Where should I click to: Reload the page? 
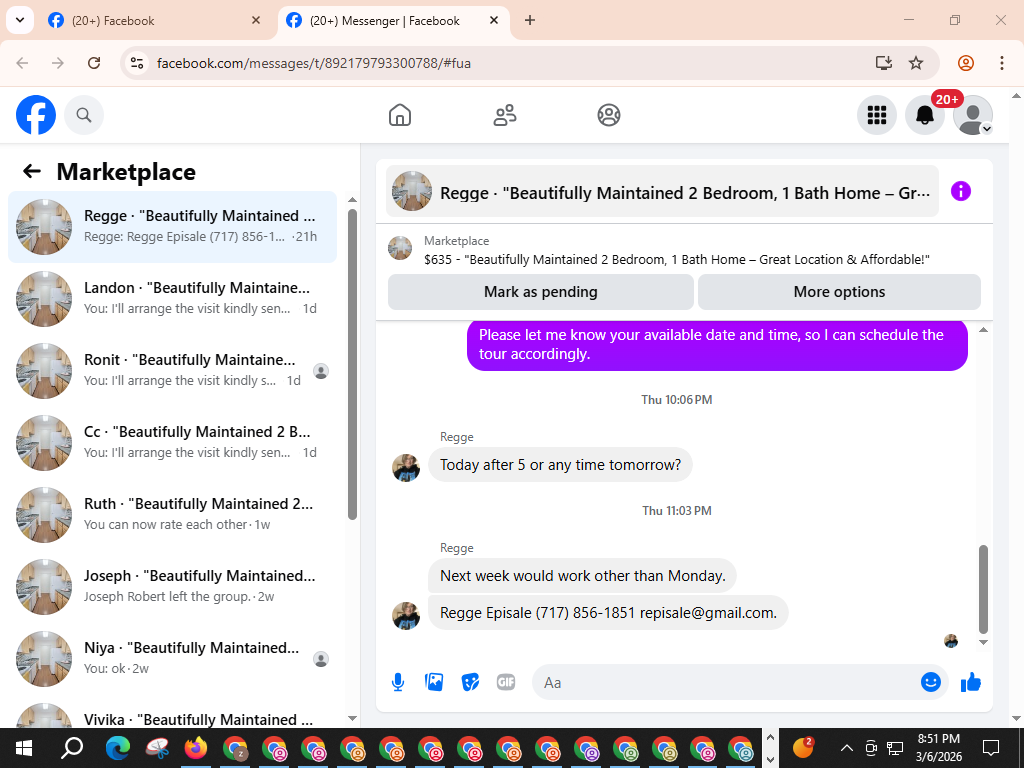click(x=94, y=63)
